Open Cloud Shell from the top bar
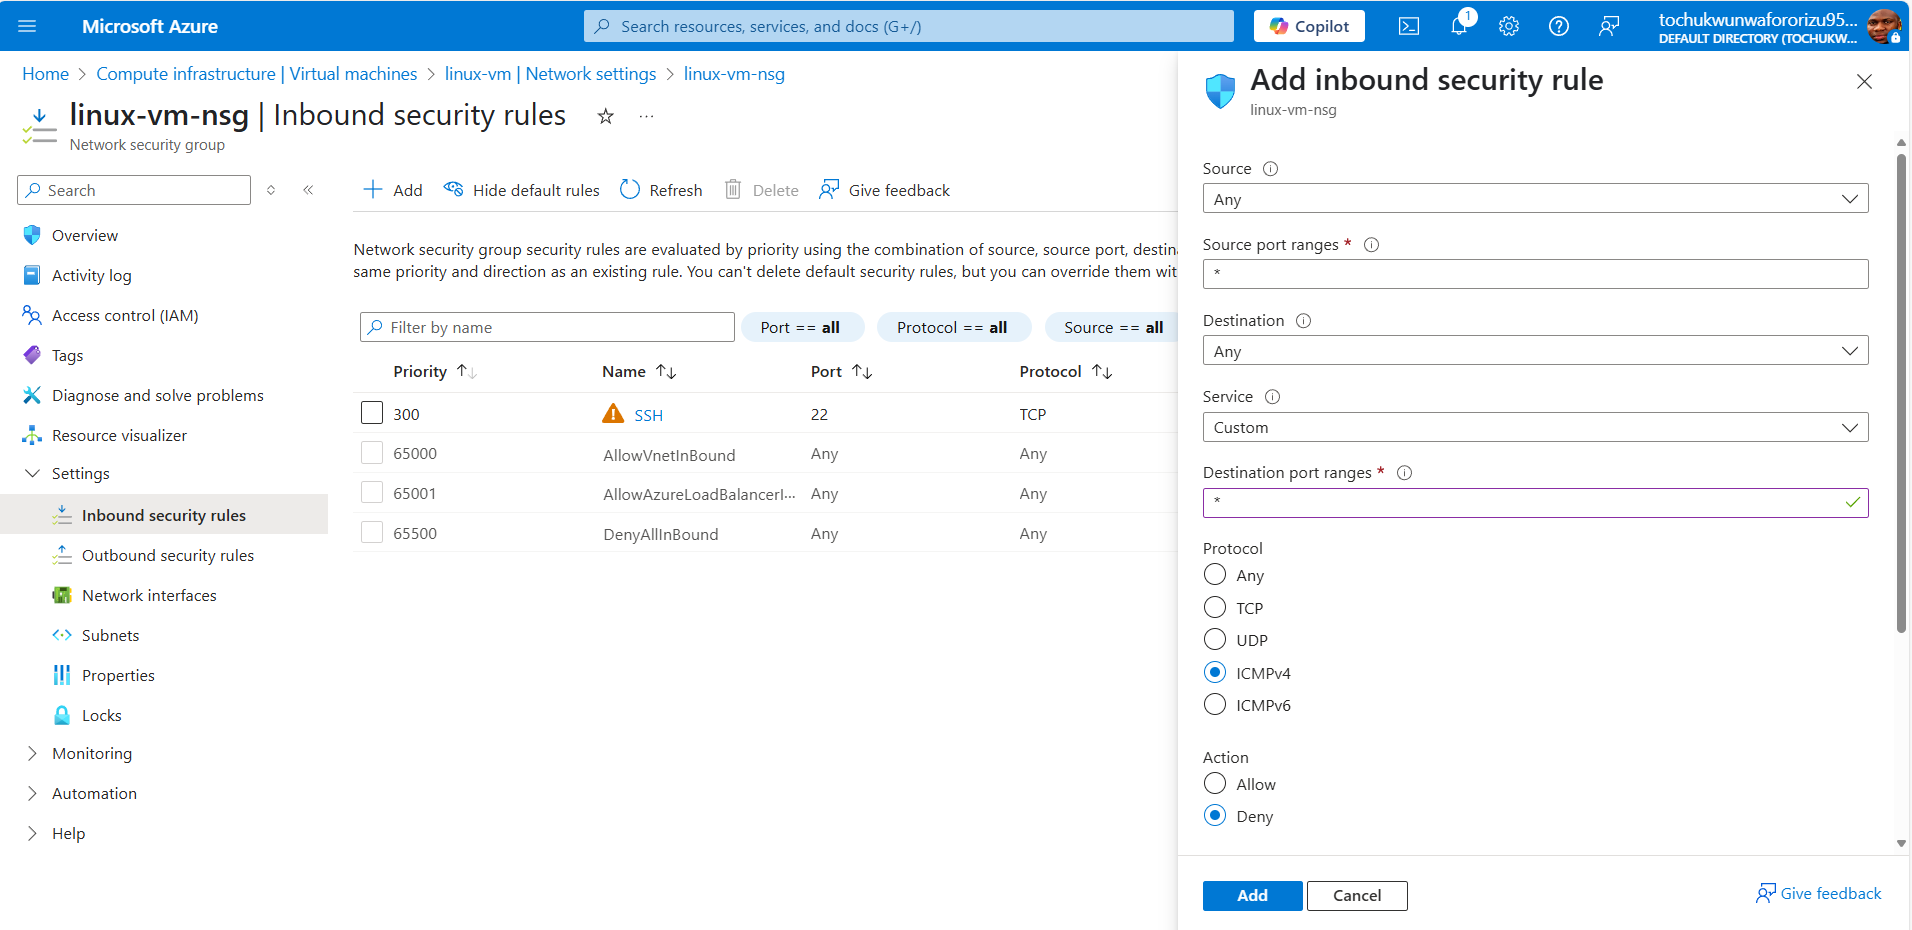Screen dimensions: 1912x930 tap(1409, 26)
